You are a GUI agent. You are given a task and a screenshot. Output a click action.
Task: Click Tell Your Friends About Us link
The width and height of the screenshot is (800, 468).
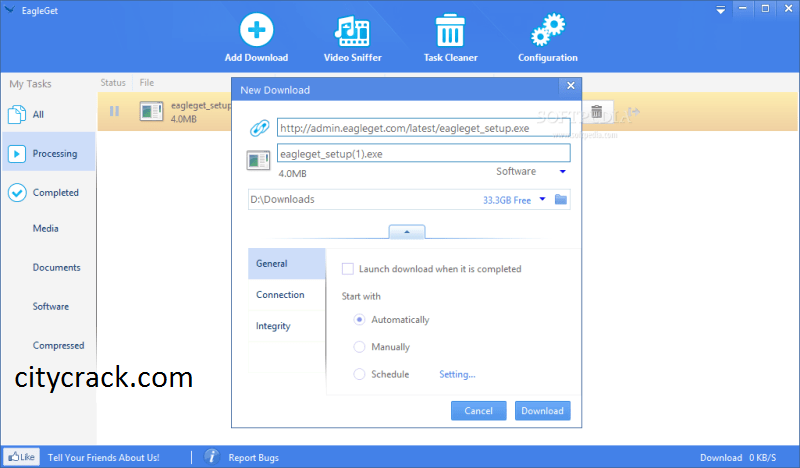pos(104,457)
